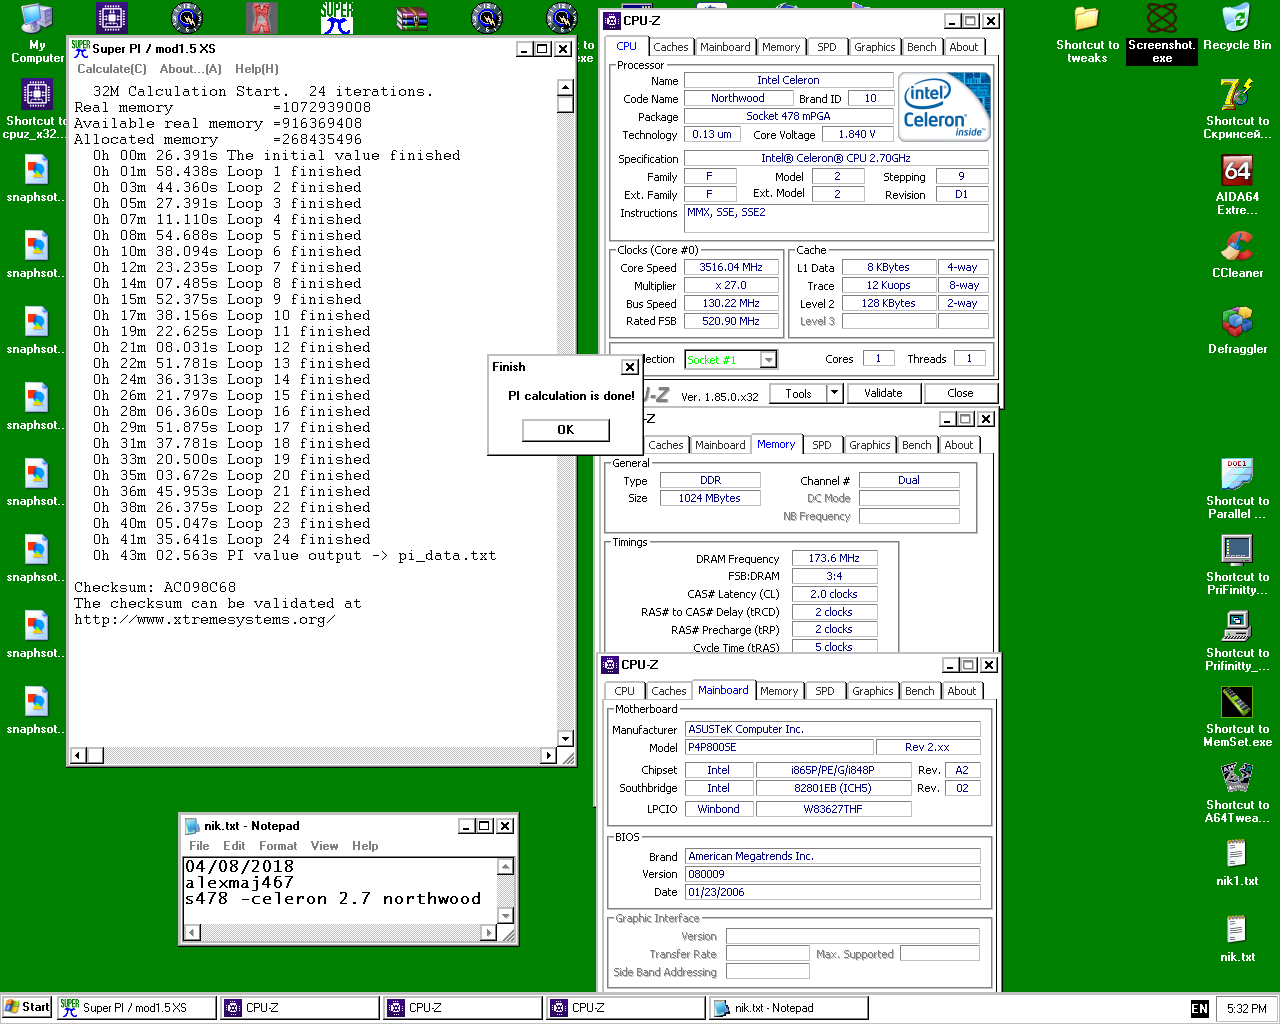
Task: Open the Shortcut to MemSet.exe icon
Action: click(x=1237, y=718)
